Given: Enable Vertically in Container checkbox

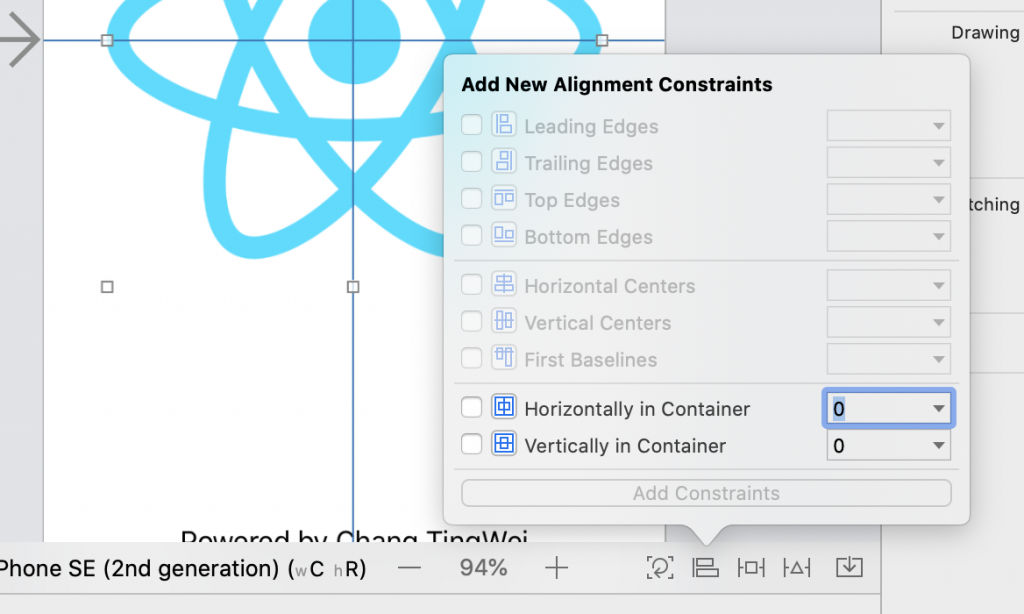Looking at the screenshot, I should click(x=472, y=444).
